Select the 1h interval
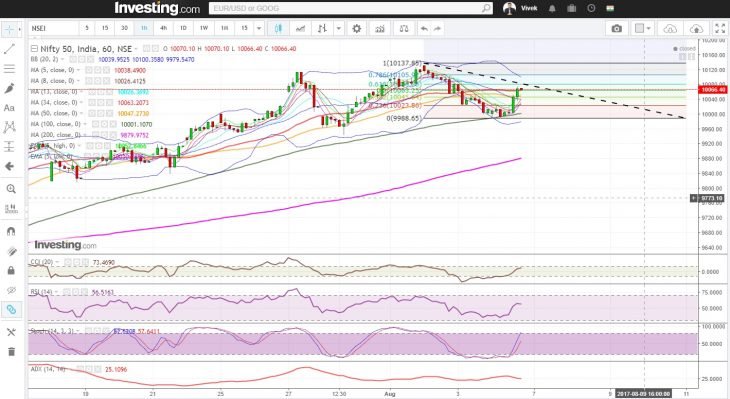 tap(144, 28)
